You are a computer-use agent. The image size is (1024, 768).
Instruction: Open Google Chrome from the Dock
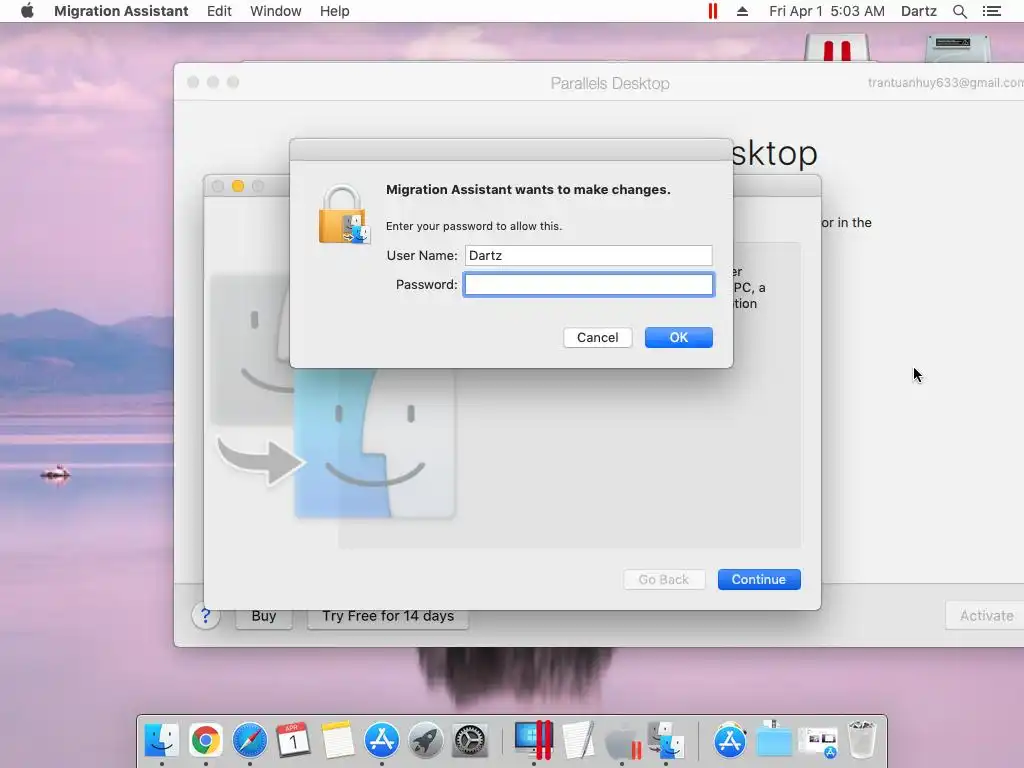[206, 741]
